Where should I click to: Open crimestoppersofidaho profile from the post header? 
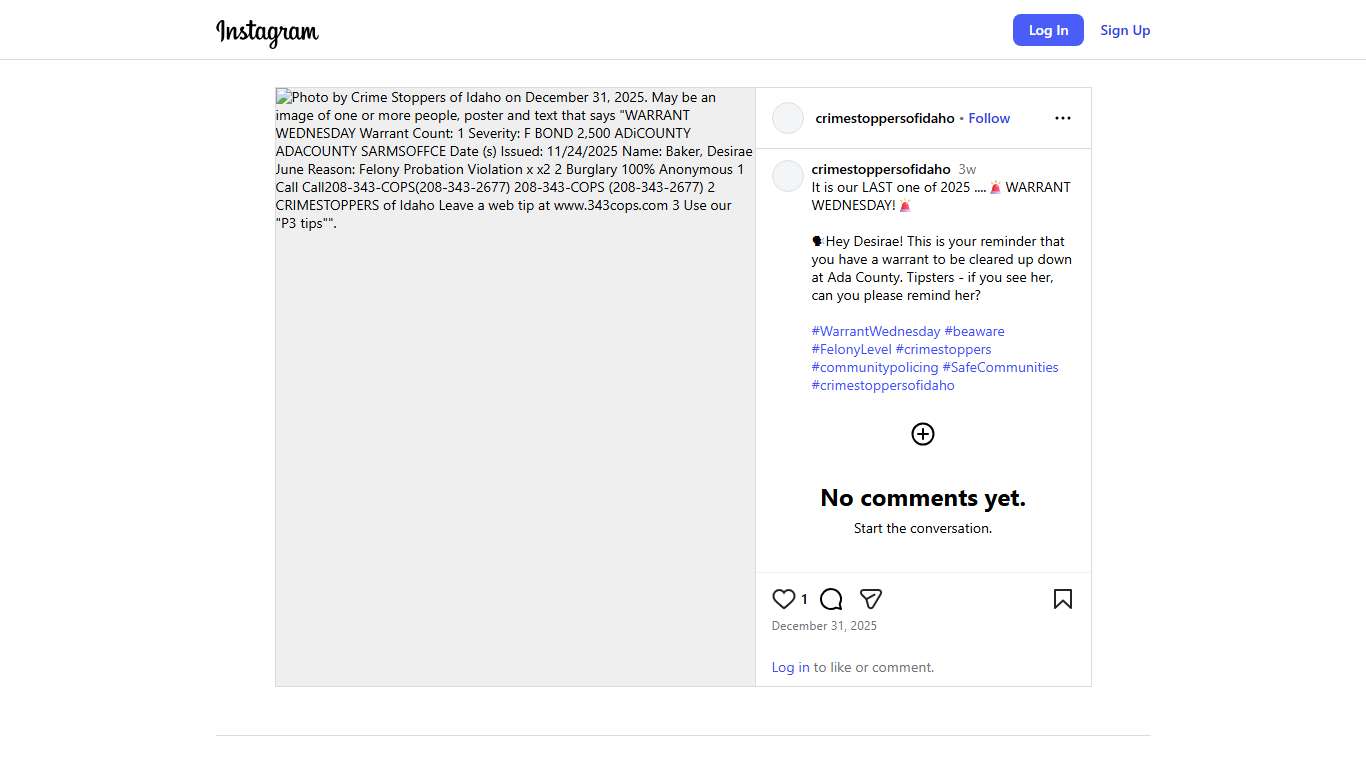pyautogui.click(x=884, y=118)
